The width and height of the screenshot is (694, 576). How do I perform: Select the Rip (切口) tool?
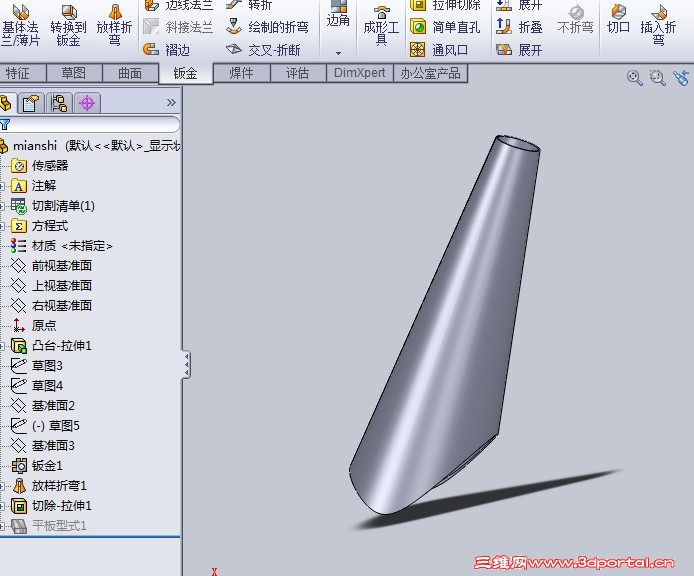618,20
